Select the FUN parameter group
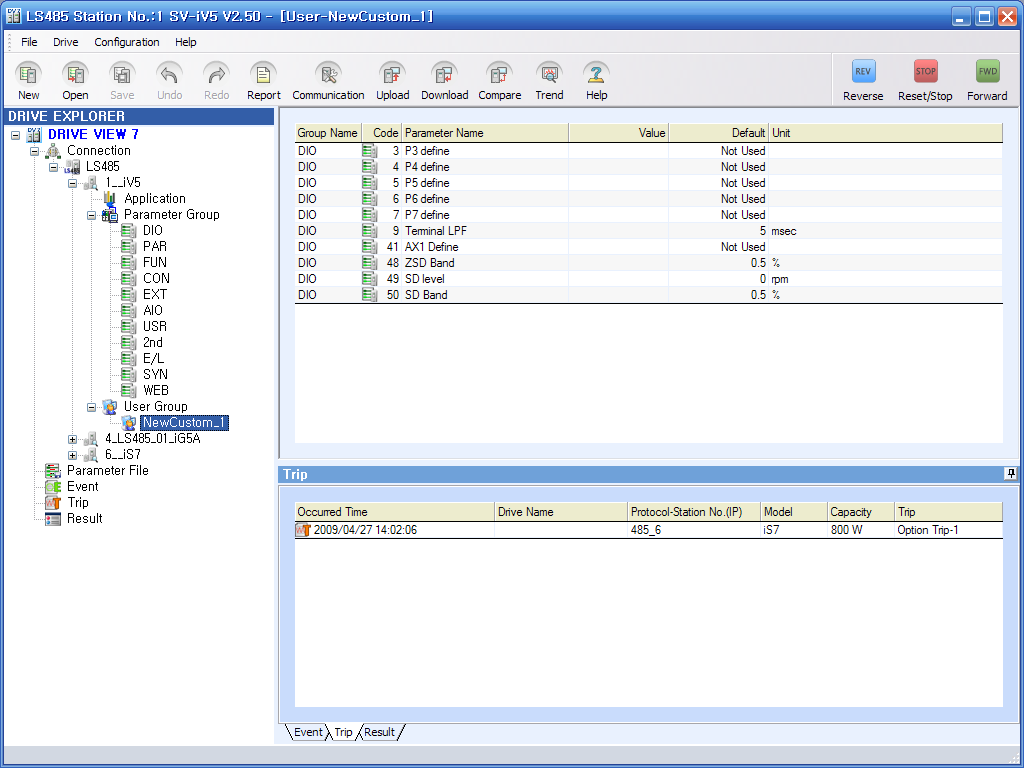1024x768 pixels. [155, 262]
